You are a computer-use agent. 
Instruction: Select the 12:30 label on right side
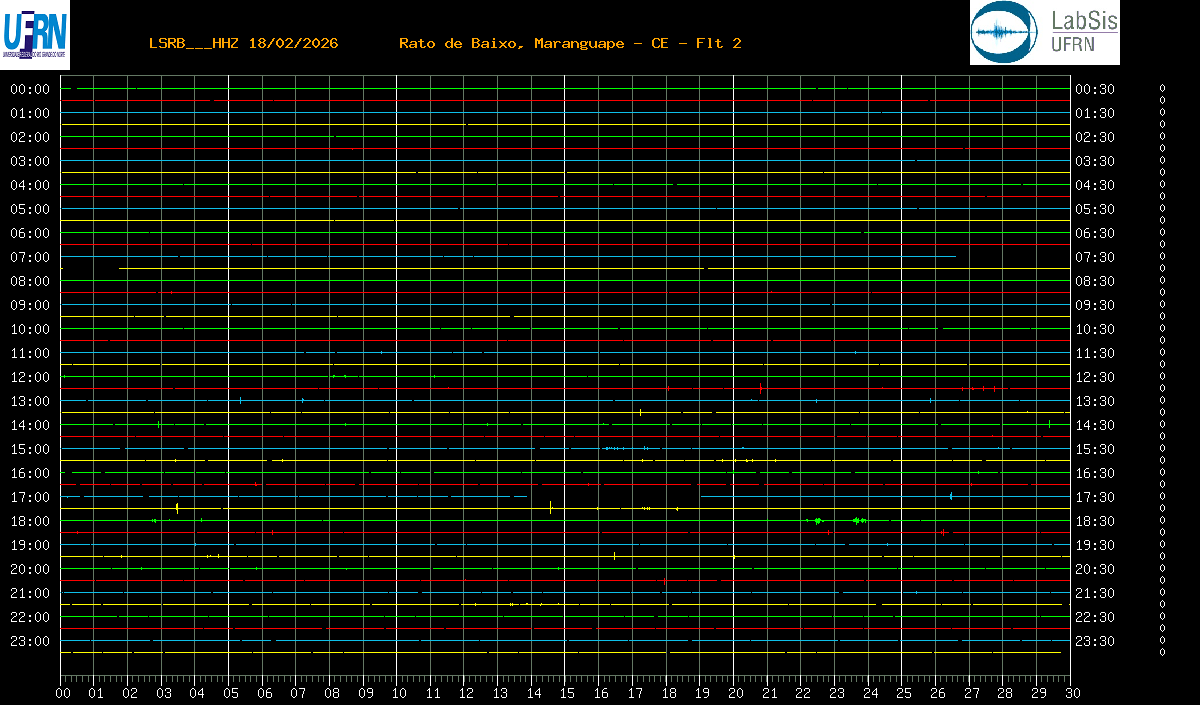tap(1094, 377)
